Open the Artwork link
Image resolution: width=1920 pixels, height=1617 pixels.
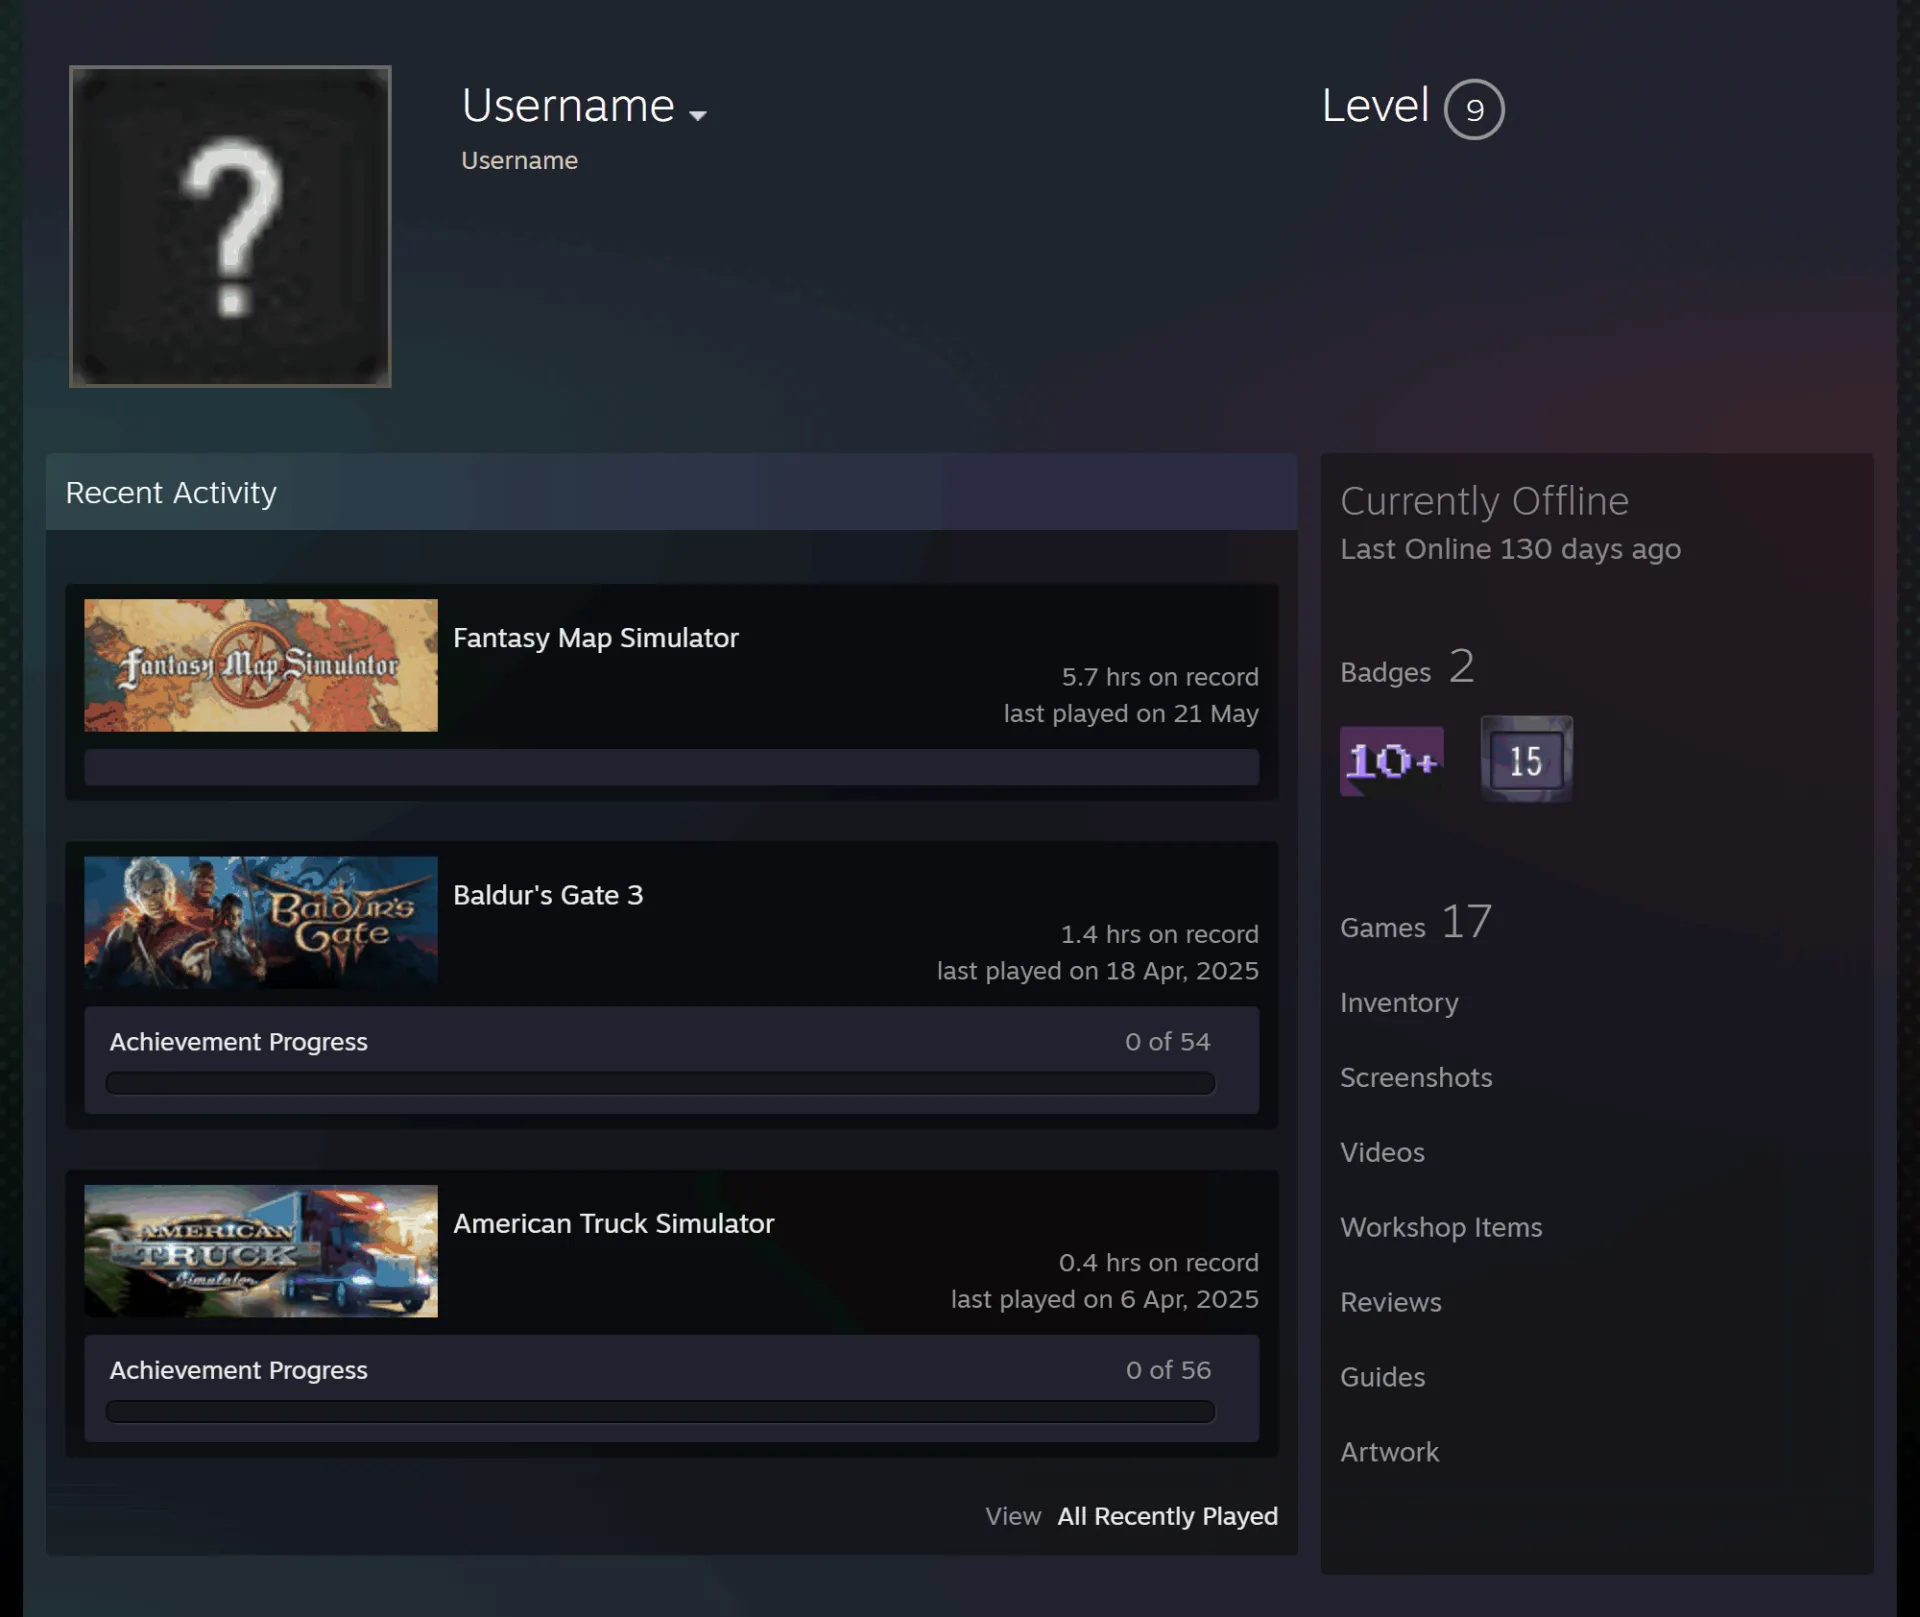1389,1452
